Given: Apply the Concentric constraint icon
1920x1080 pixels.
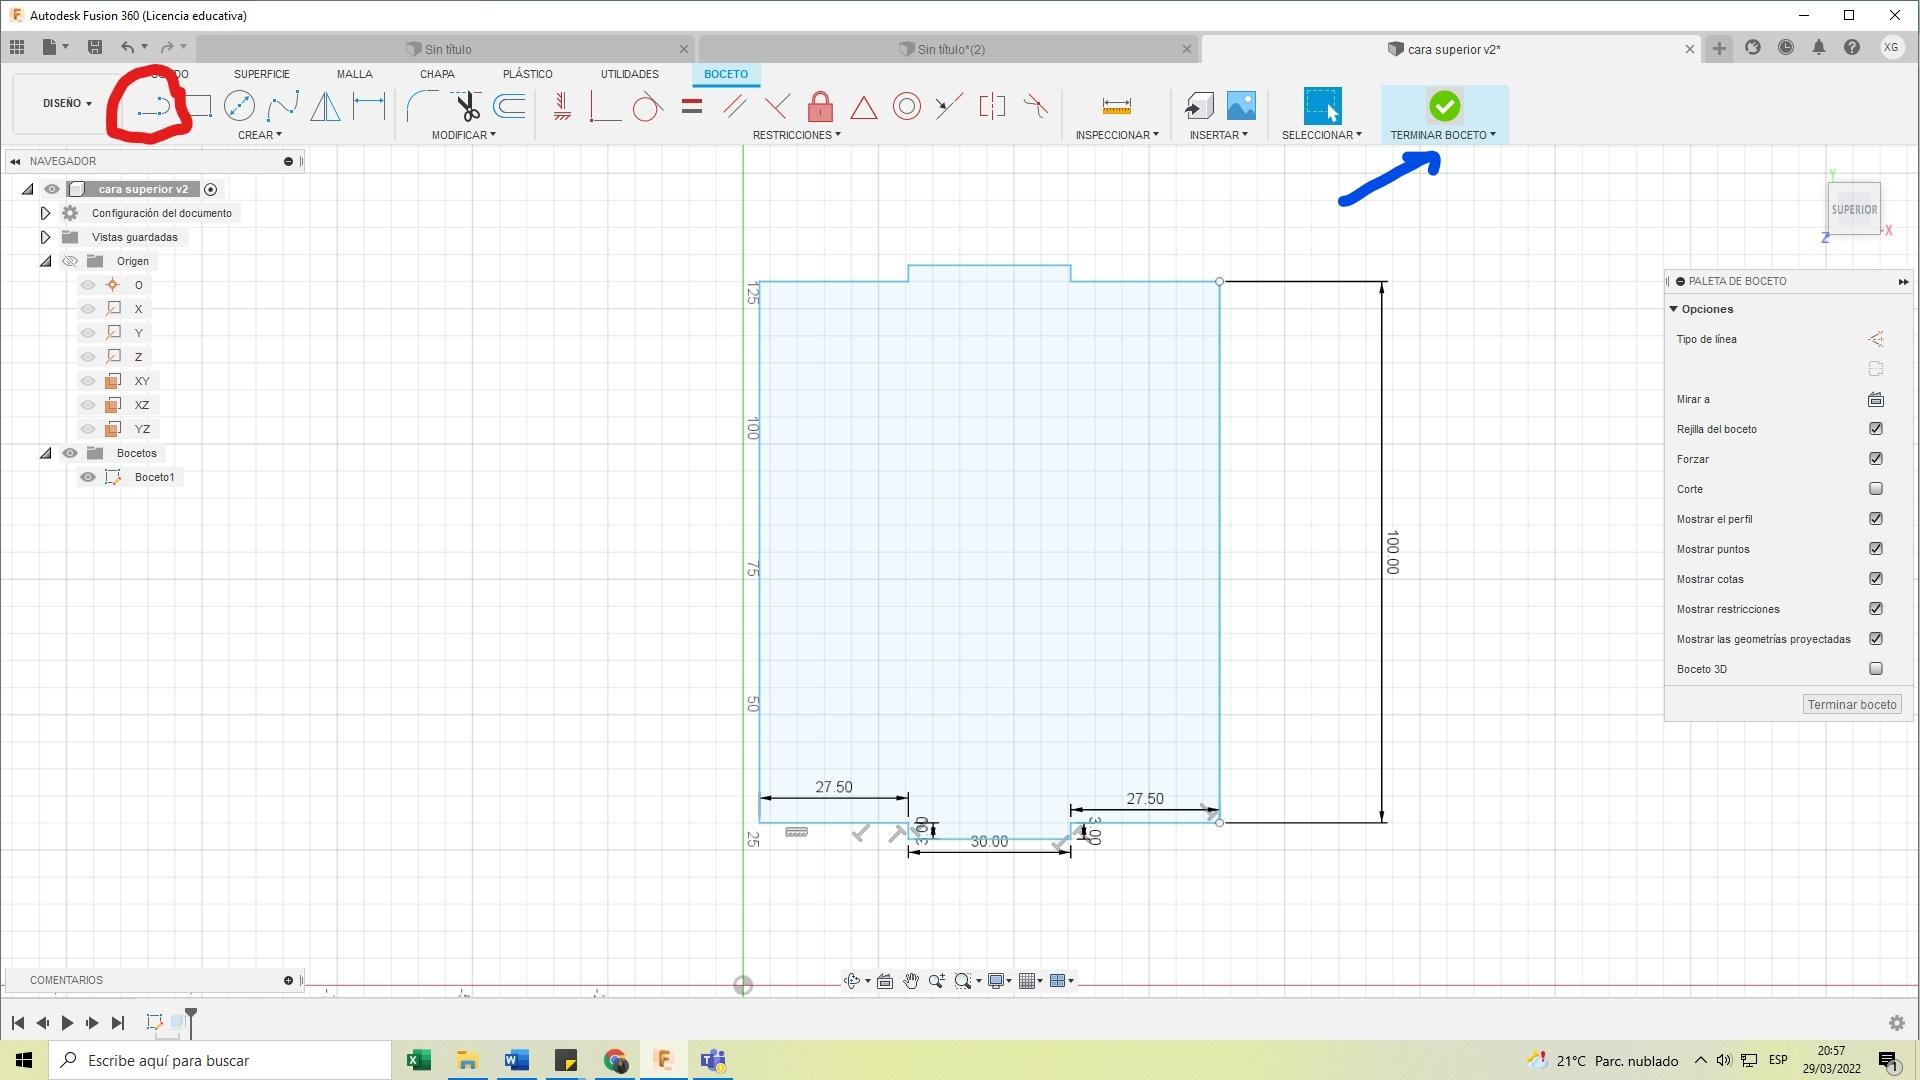Looking at the screenshot, I should (x=906, y=106).
